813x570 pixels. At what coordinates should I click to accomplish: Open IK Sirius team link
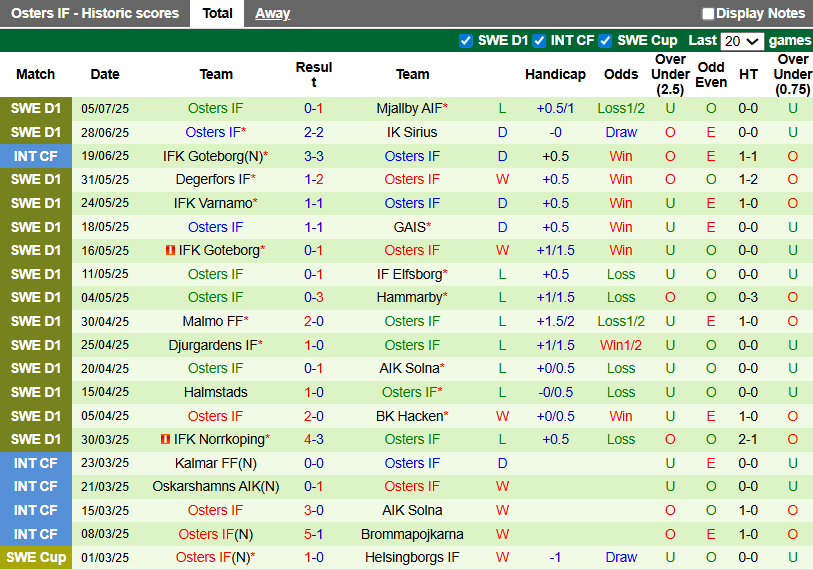412,132
